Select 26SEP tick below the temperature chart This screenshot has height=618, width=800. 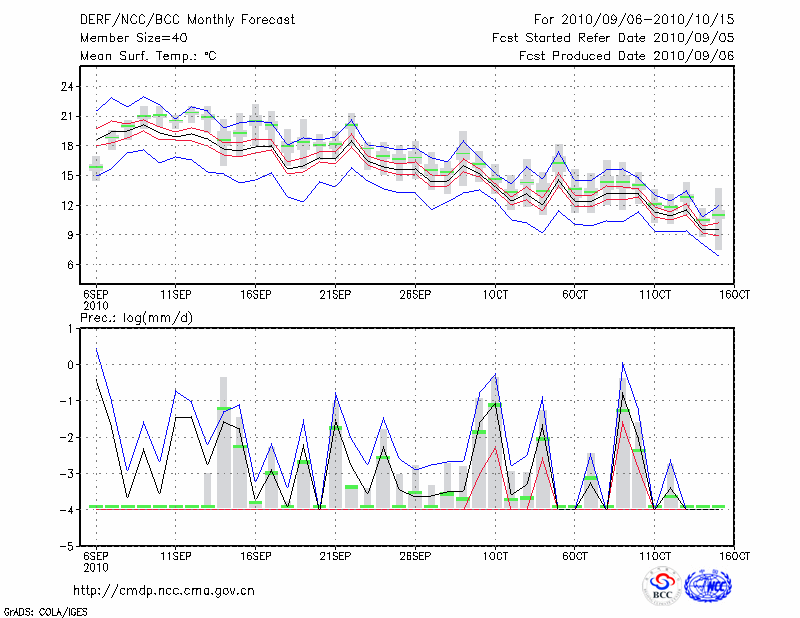pyautogui.click(x=414, y=294)
